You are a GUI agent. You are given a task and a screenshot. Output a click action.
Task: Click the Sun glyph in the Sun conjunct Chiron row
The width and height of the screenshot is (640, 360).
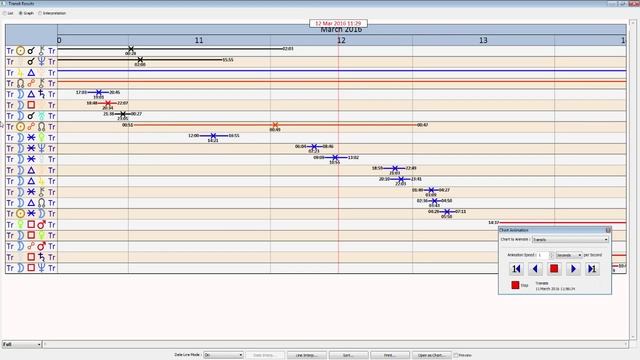tap(20, 51)
